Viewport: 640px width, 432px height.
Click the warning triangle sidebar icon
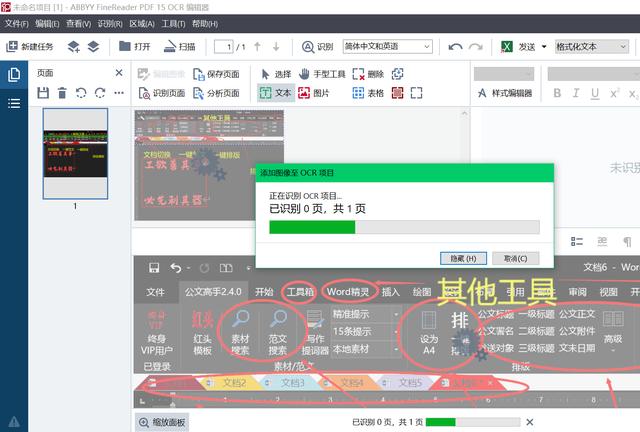tap(14, 421)
